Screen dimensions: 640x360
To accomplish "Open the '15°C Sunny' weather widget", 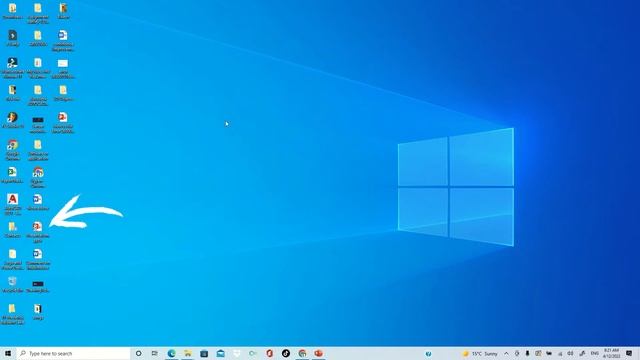I will tap(480, 354).
